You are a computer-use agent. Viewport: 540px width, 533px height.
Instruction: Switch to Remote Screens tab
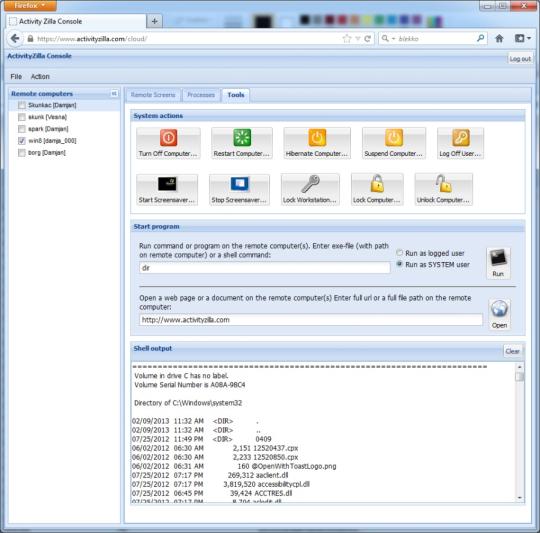click(153, 95)
